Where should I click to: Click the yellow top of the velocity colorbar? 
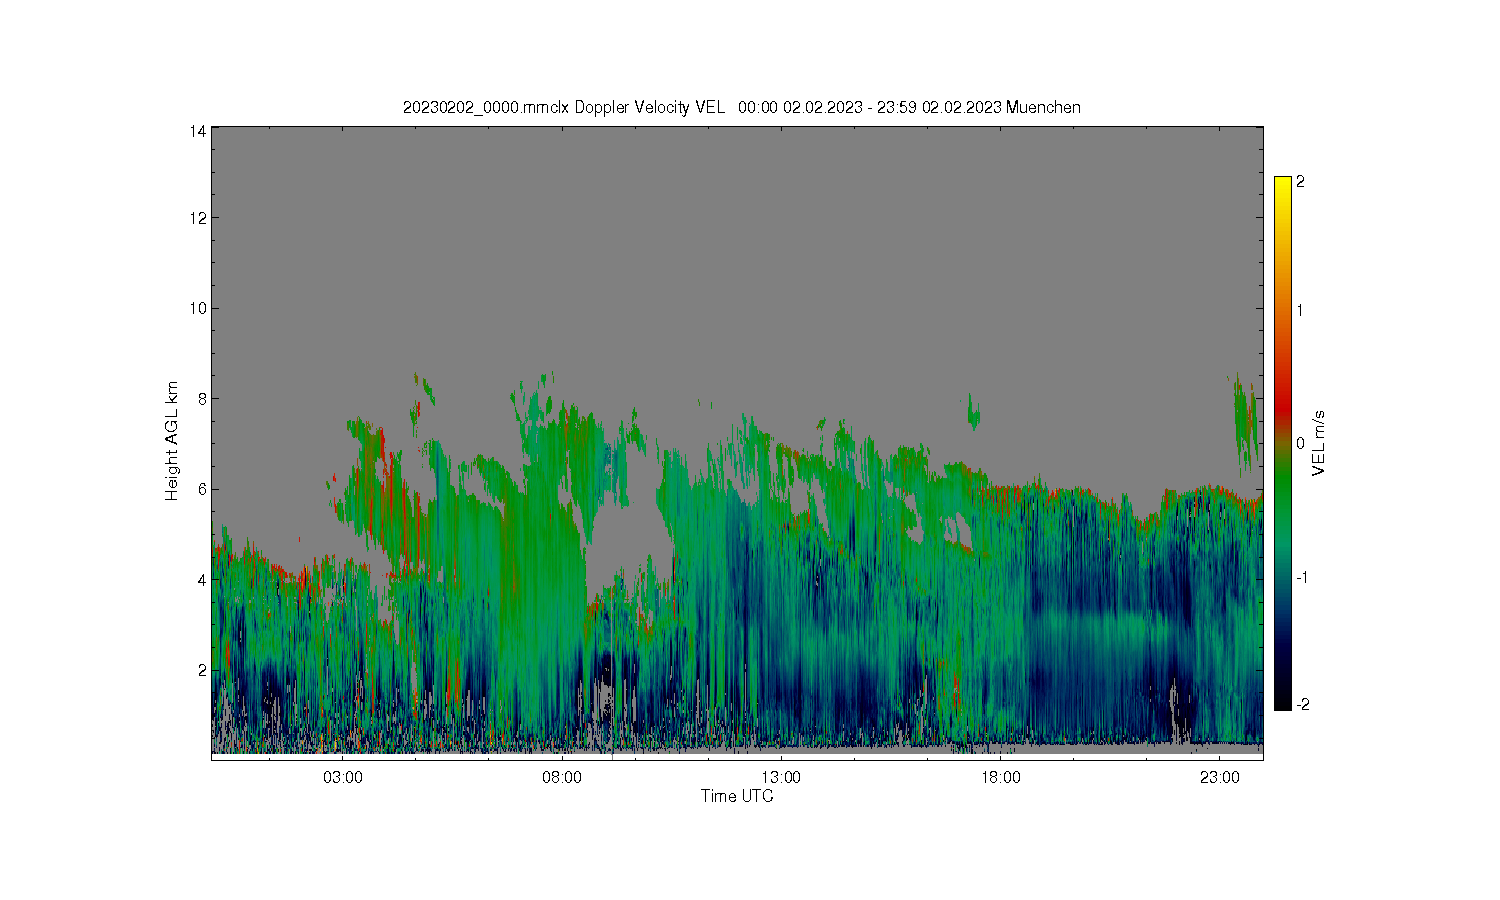pyautogui.click(x=1283, y=183)
